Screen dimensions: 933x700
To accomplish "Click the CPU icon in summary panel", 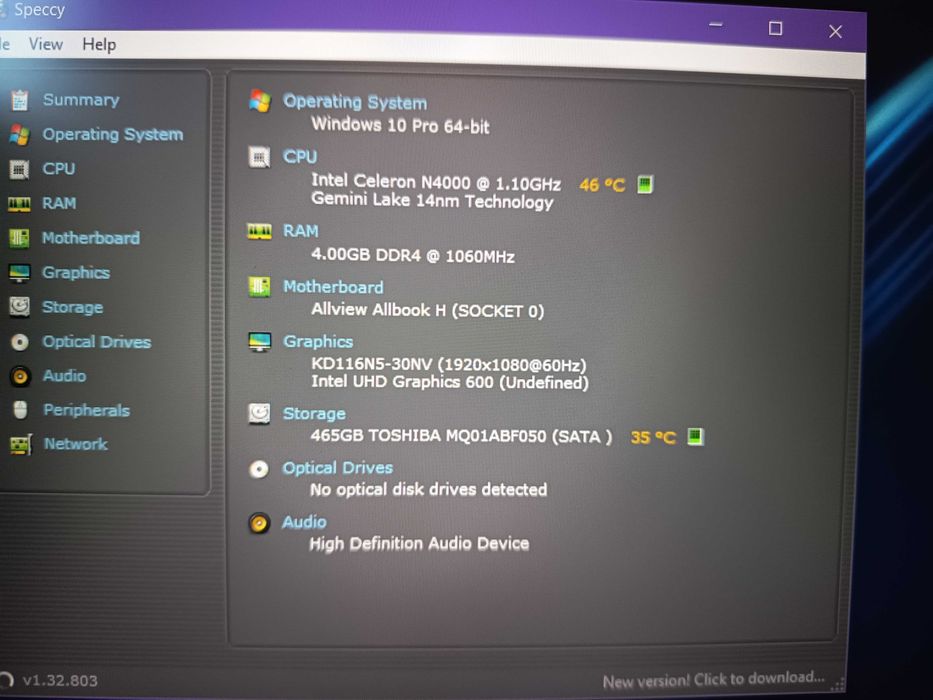I will 259,157.
